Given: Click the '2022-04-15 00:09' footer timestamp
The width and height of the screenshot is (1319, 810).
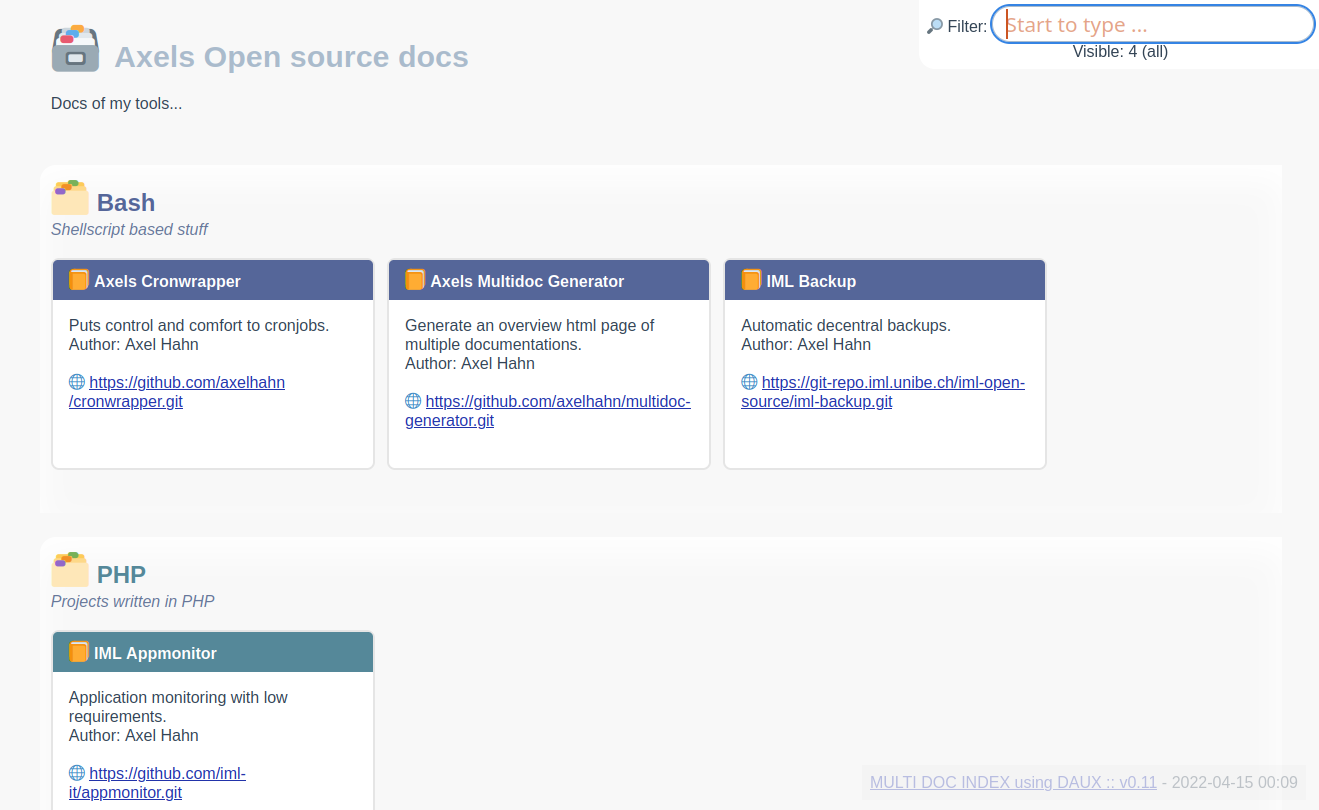Looking at the screenshot, I should [x=1234, y=782].
